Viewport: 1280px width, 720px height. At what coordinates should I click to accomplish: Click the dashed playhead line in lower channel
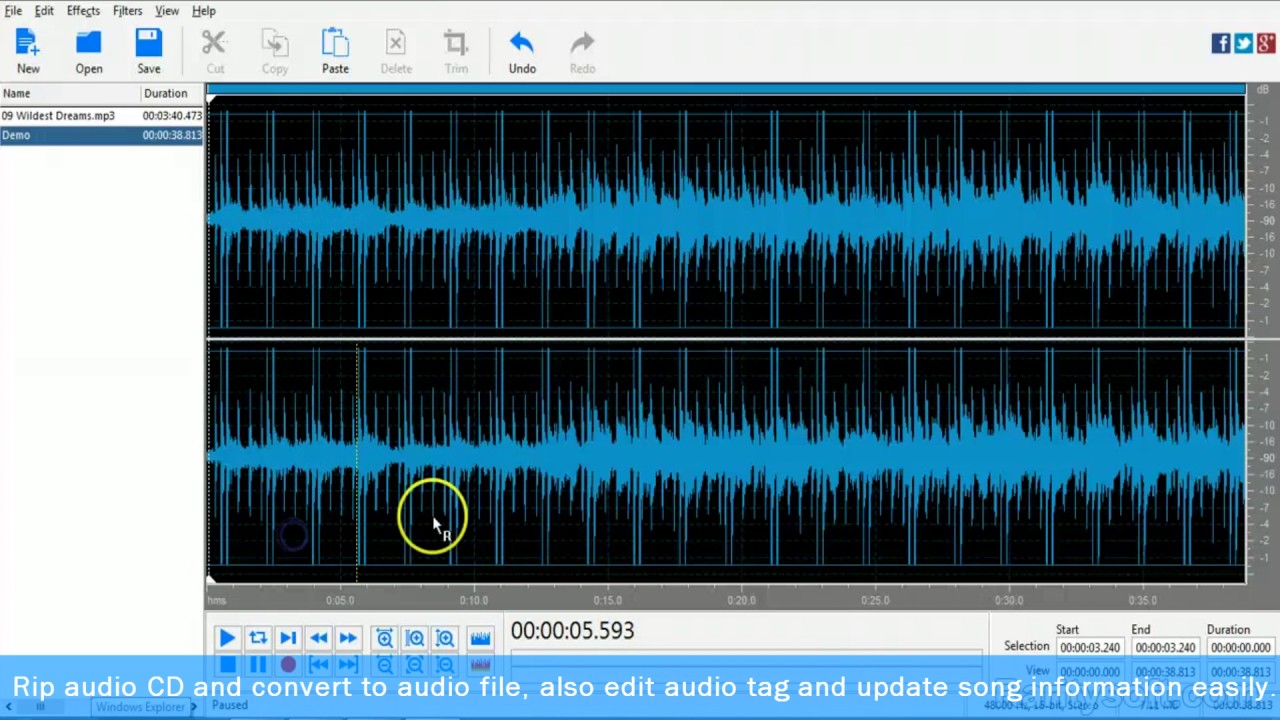357,460
